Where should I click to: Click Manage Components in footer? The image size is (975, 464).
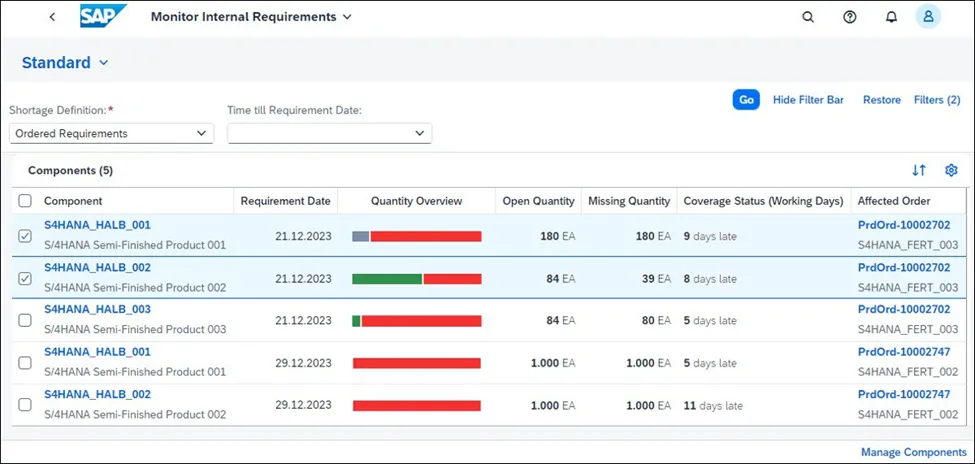913,452
